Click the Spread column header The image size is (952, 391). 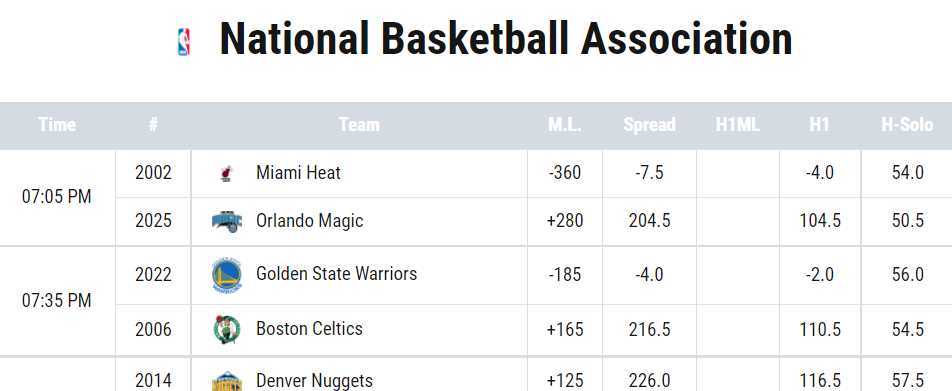649,124
